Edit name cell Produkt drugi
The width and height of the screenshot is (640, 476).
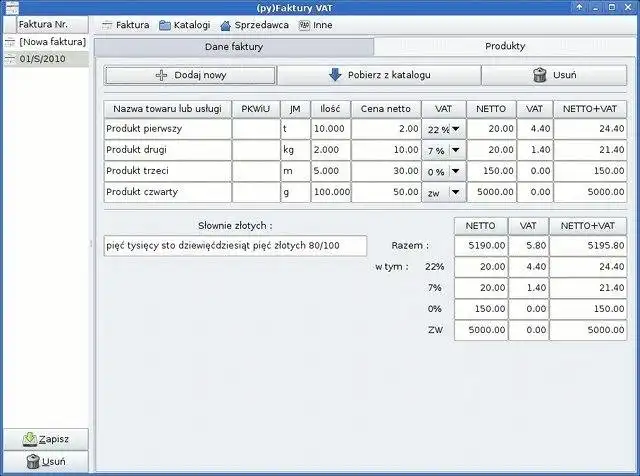tap(168, 150)
